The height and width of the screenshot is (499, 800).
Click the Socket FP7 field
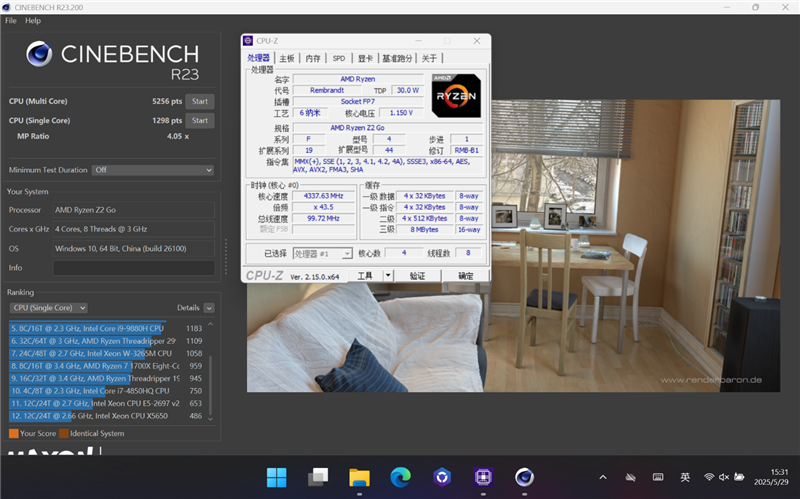(358, 102)
